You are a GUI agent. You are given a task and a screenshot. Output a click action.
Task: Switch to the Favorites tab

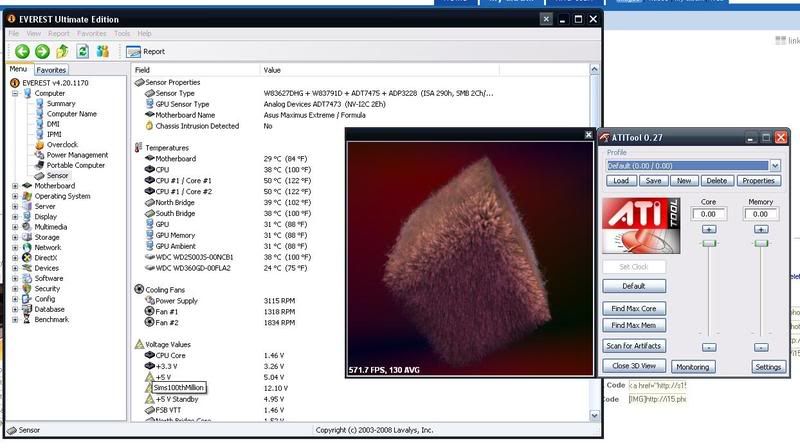(50, 70)
